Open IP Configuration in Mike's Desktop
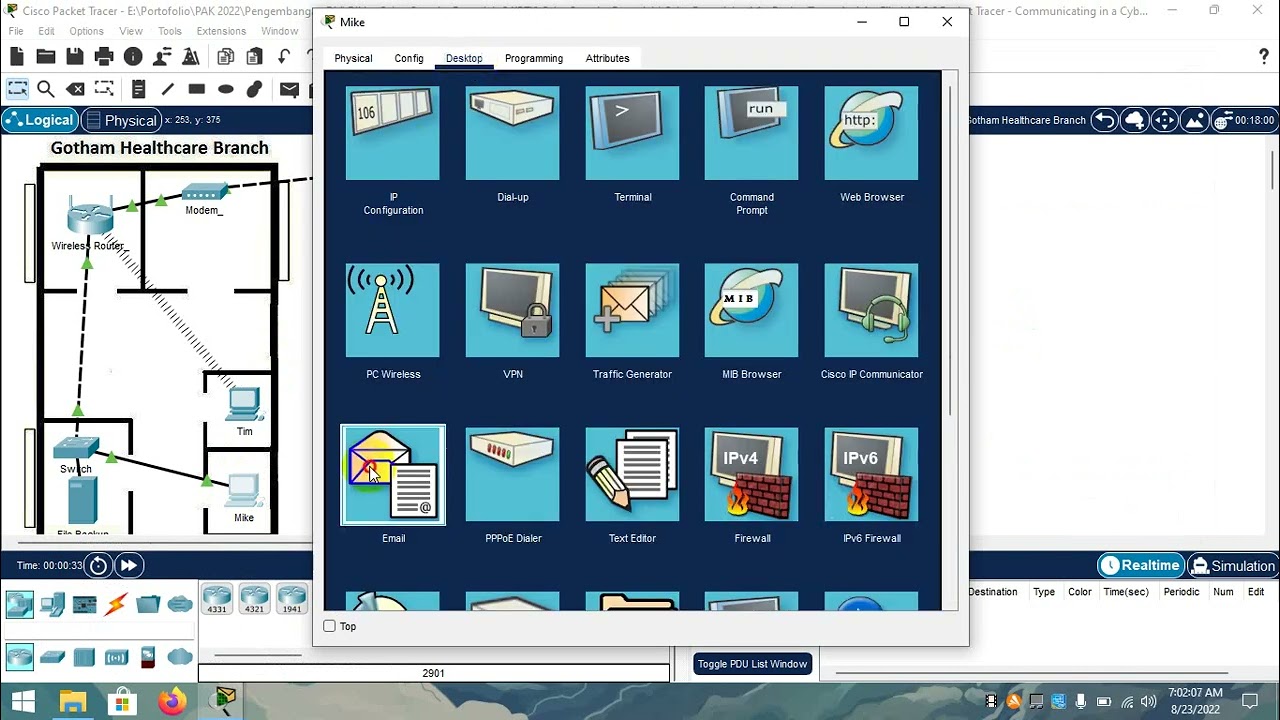1280x720 pixels. [393, 133]
